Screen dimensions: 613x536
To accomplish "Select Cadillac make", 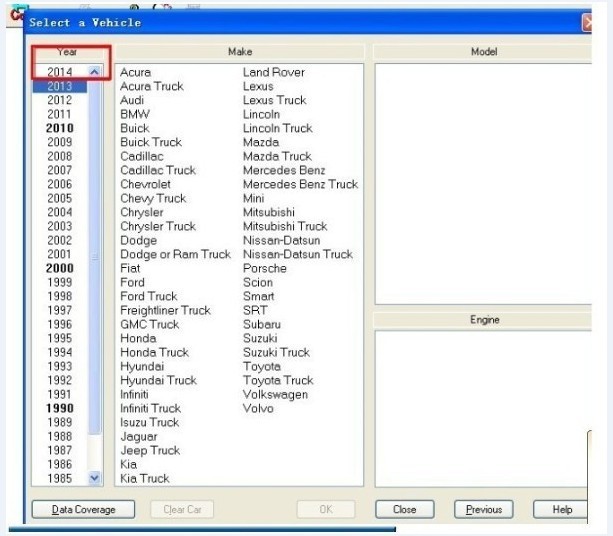I will [x=142, y=156].
